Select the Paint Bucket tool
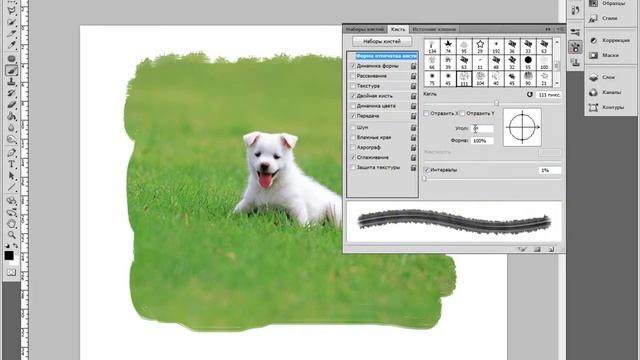The height and width of the screenshot is (360, 640). (x=11, y=116)
